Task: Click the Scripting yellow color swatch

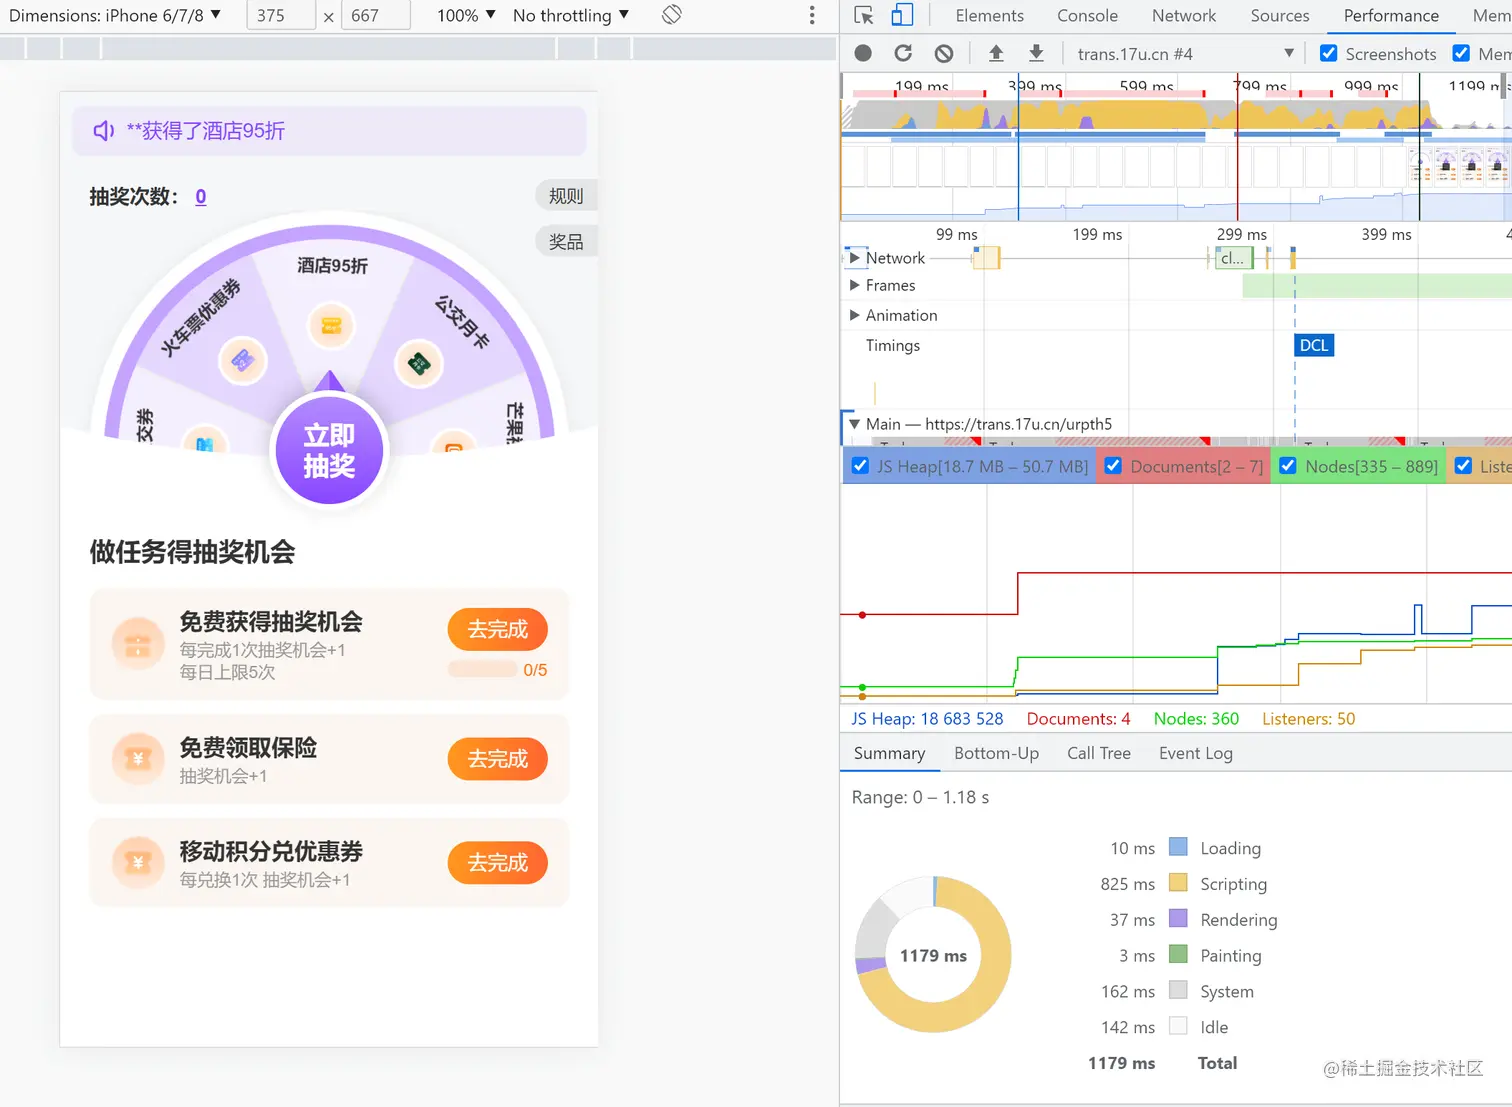Action: [x=1178, y=883]
